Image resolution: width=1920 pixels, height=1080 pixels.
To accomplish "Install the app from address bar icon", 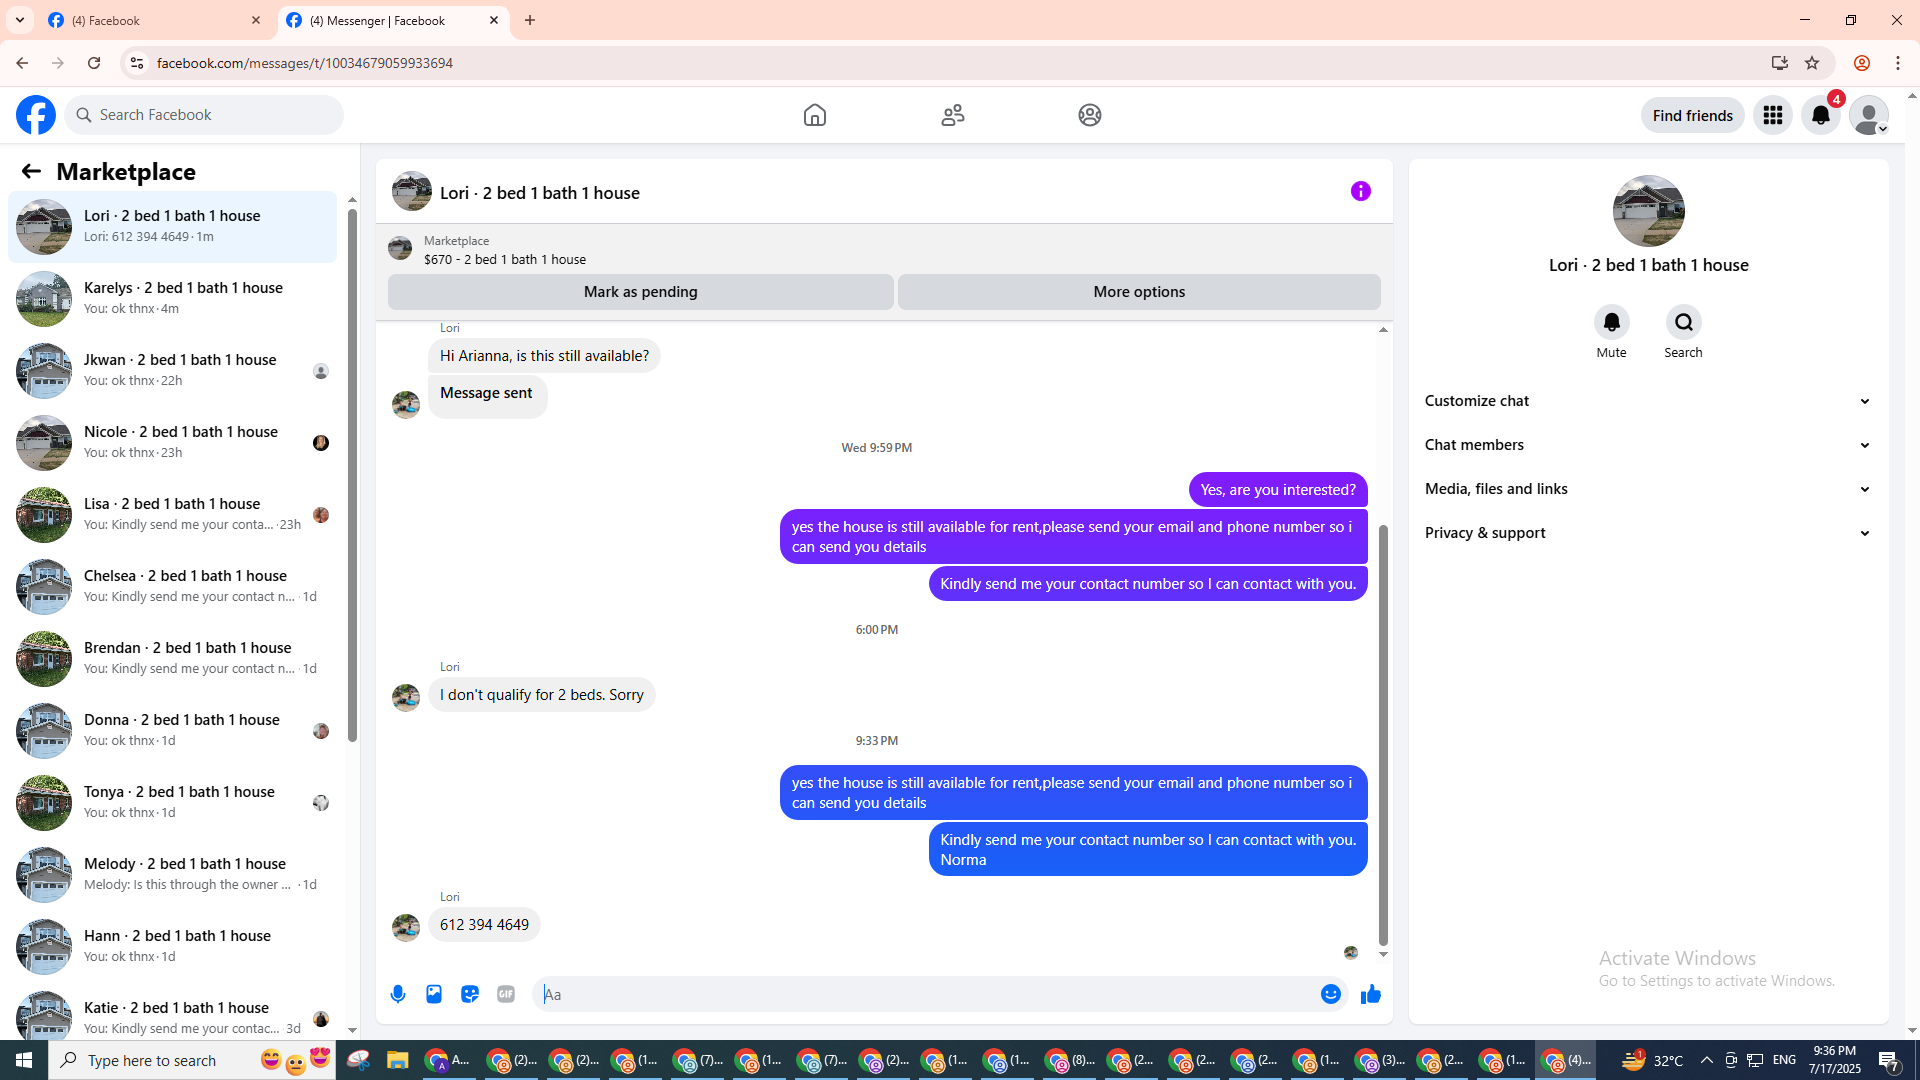I will coord(1780,63).
